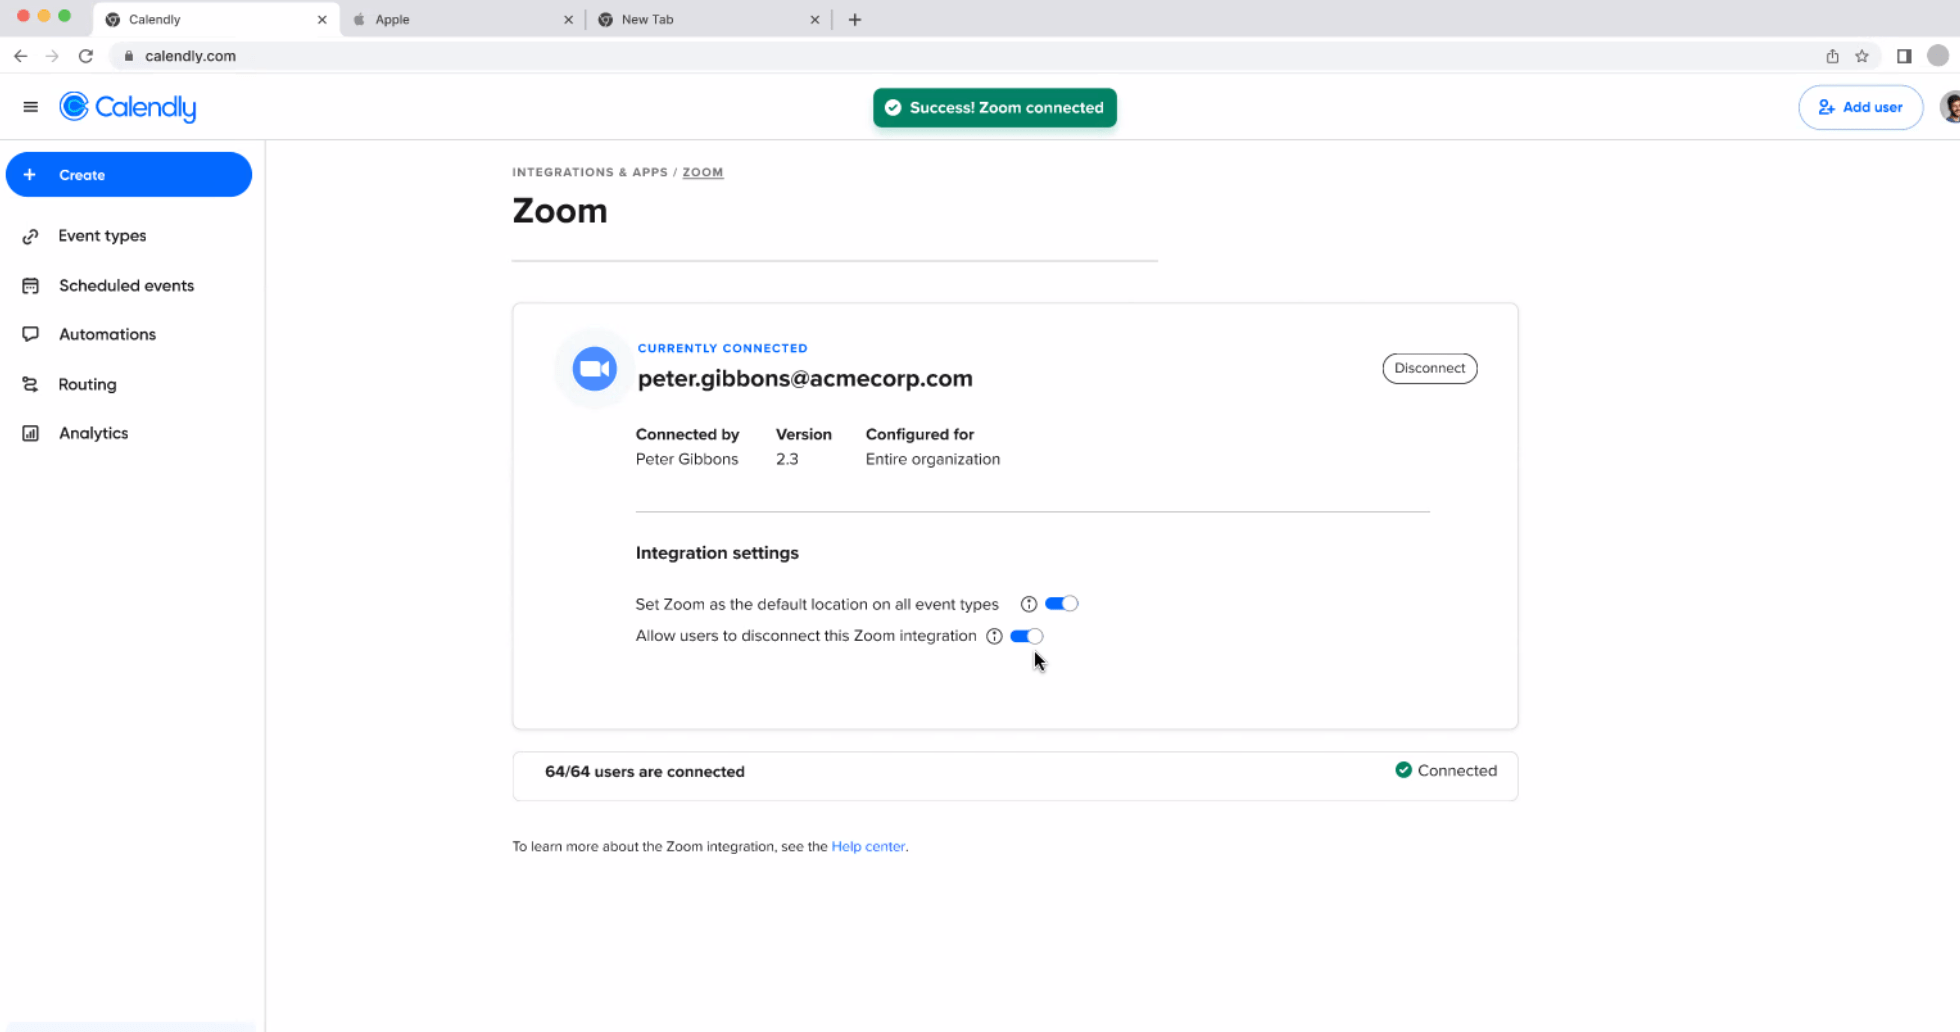Open the Automations section
Screen dimensions: 1960x1032
107,334
